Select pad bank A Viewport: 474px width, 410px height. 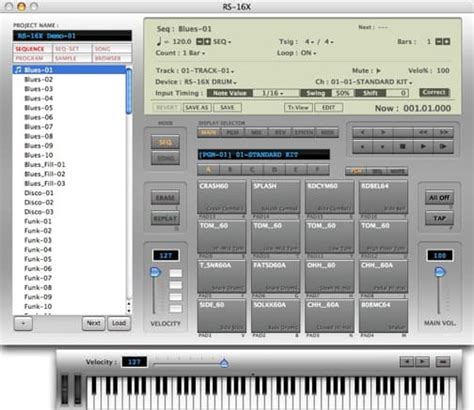click(x=208, y=170)
